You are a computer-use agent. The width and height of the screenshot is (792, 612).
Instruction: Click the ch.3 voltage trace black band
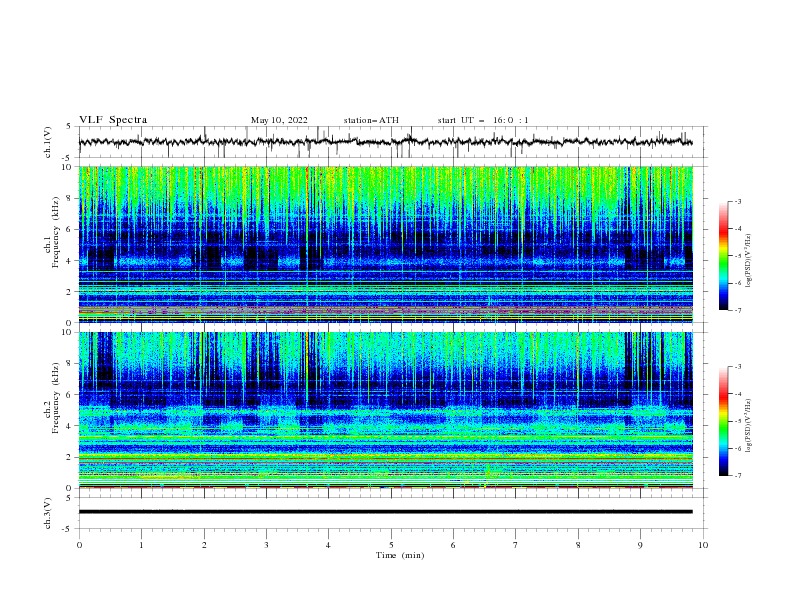click(x=386, y=512)
